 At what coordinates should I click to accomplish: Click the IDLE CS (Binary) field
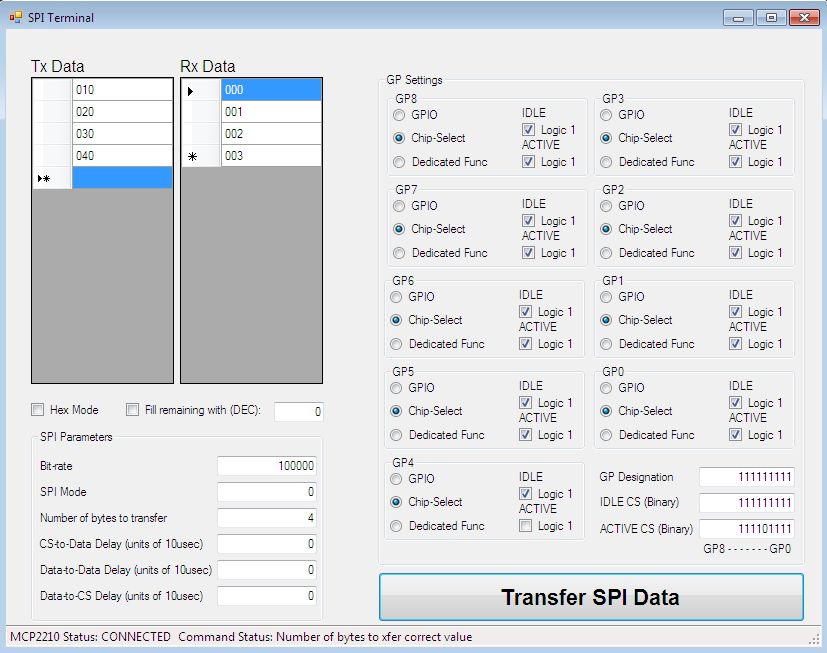coord(747,503)
